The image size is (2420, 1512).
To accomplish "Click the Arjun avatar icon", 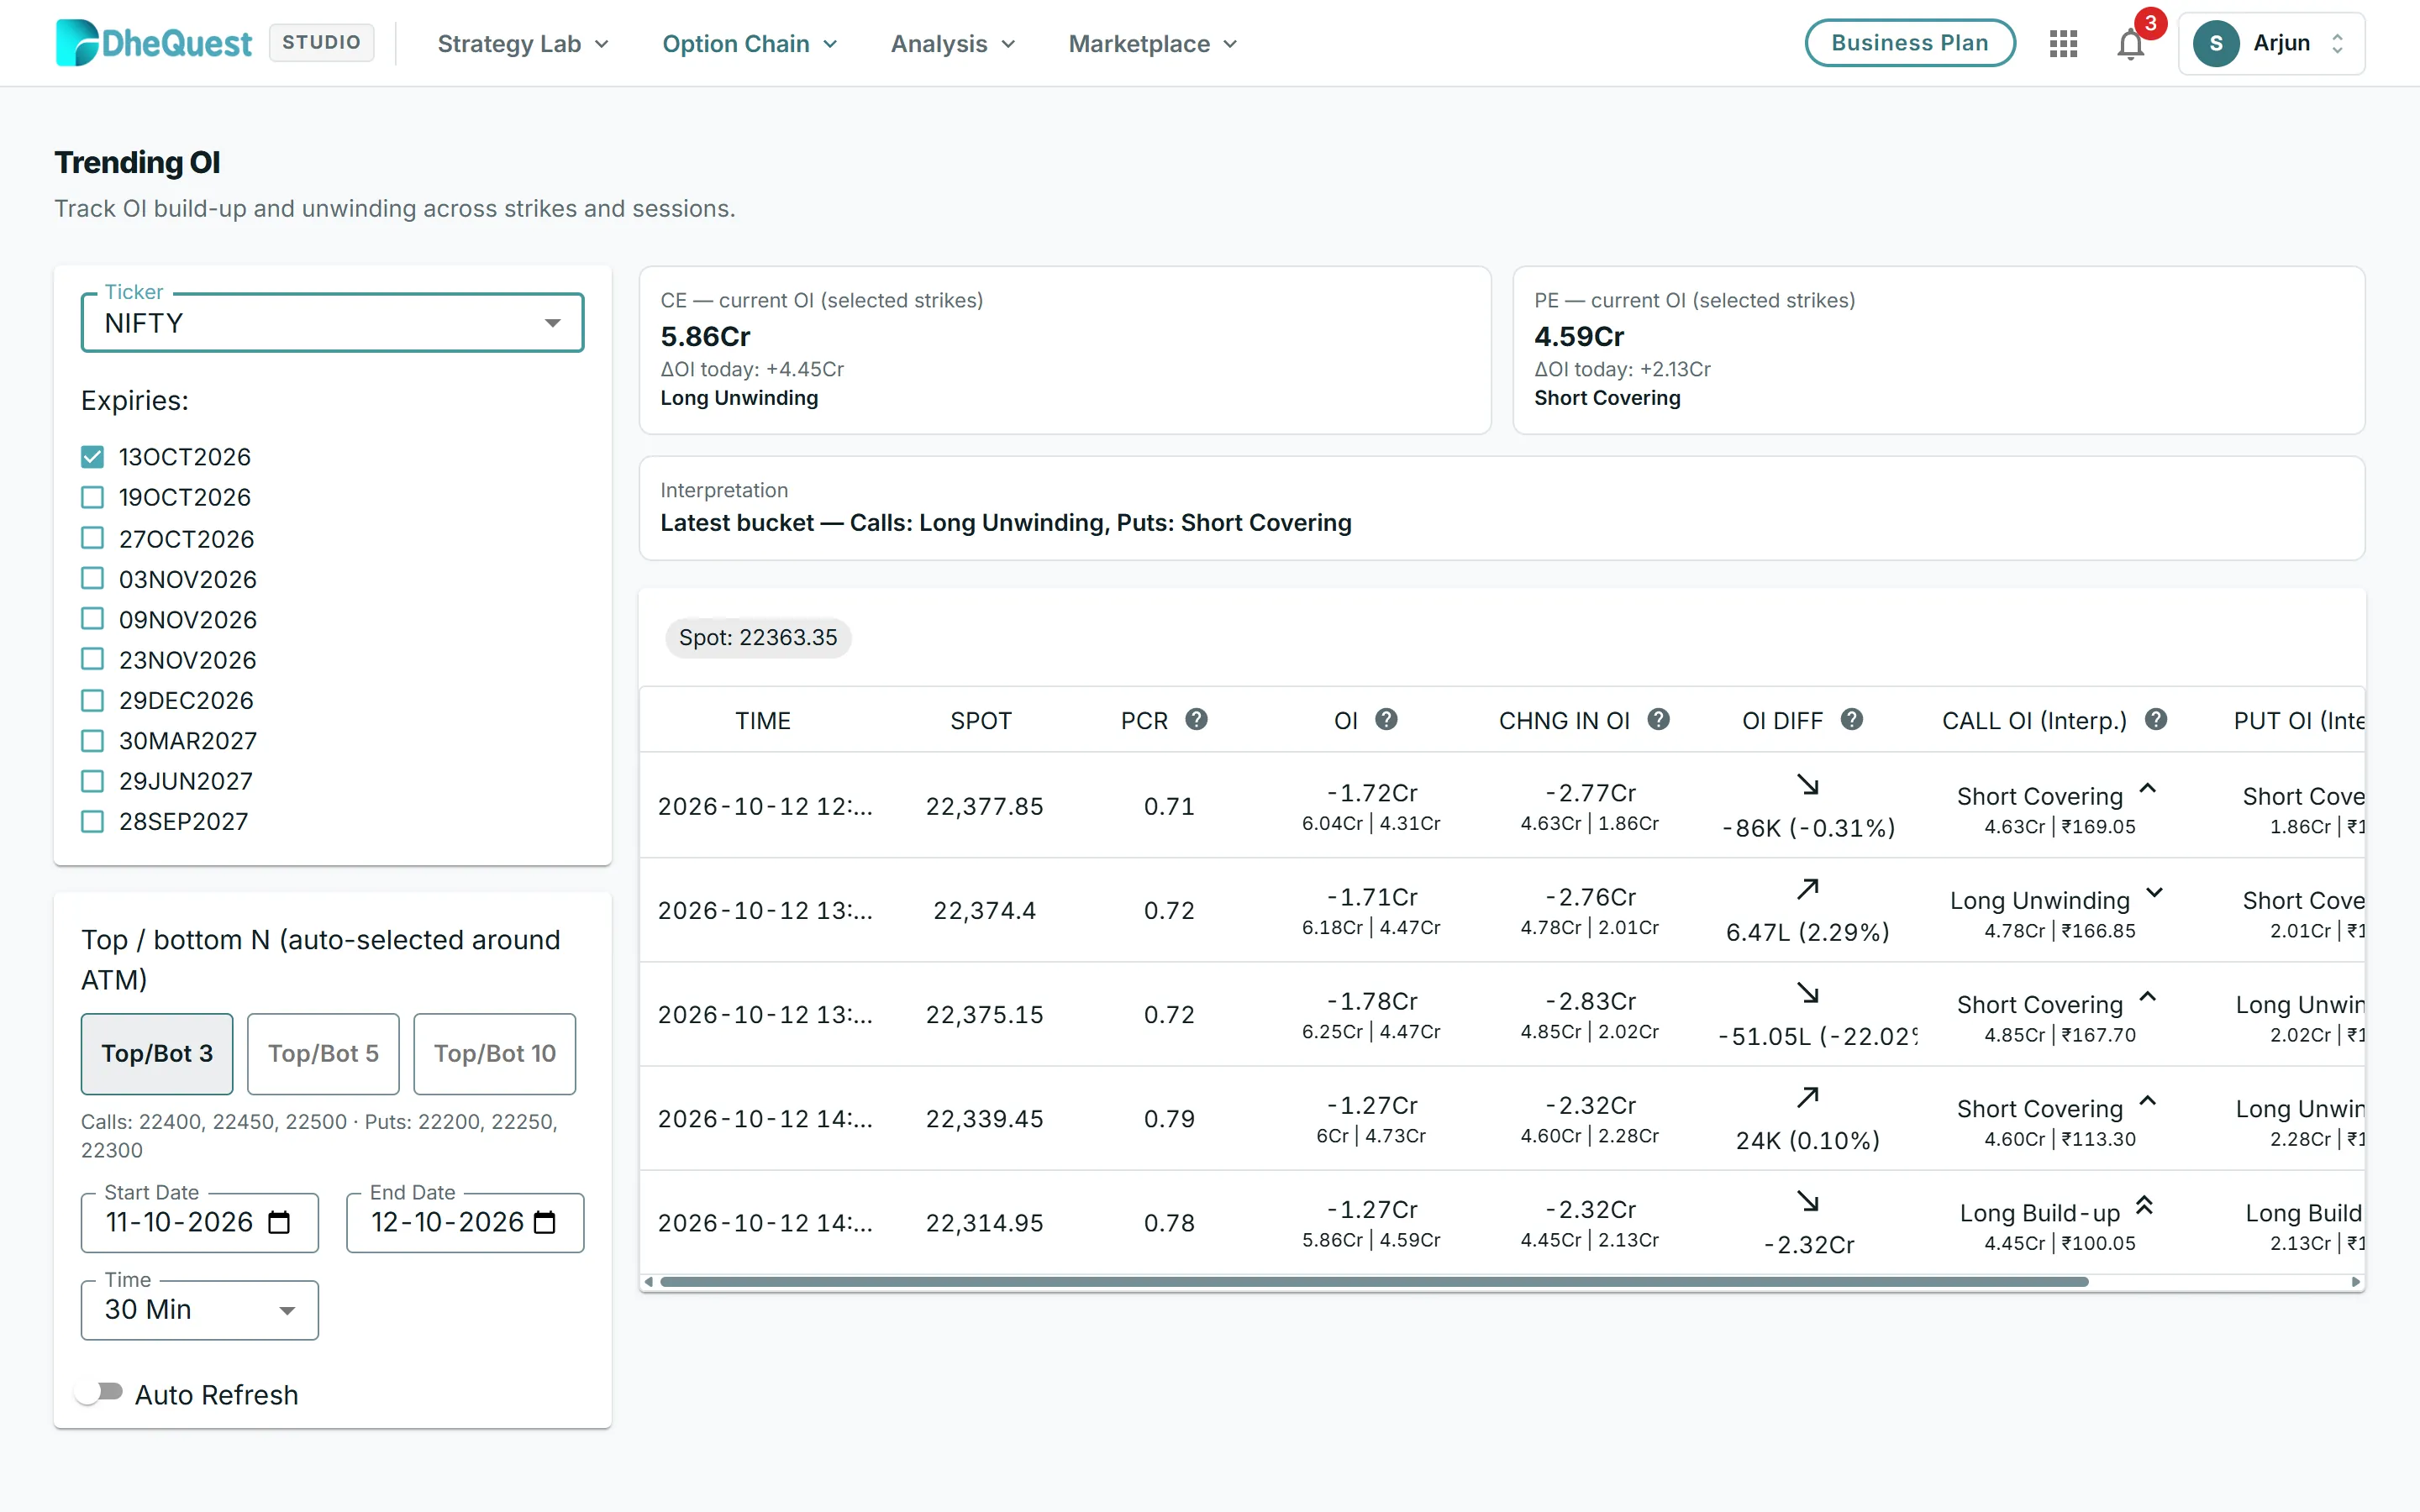I will point(2216,43).
